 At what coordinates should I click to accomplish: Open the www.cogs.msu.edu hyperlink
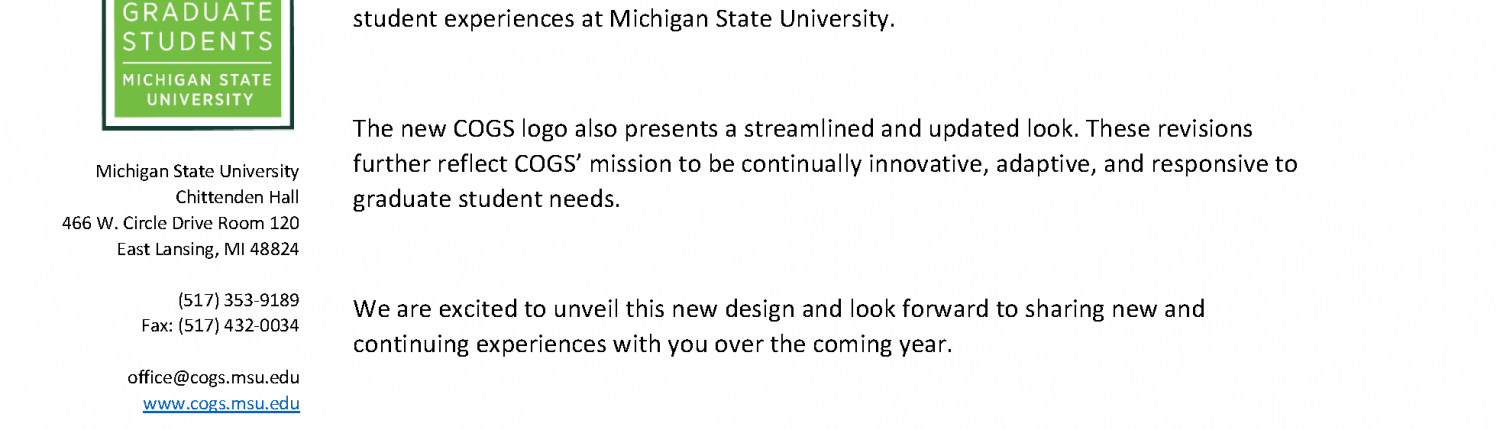pos(221,404)
